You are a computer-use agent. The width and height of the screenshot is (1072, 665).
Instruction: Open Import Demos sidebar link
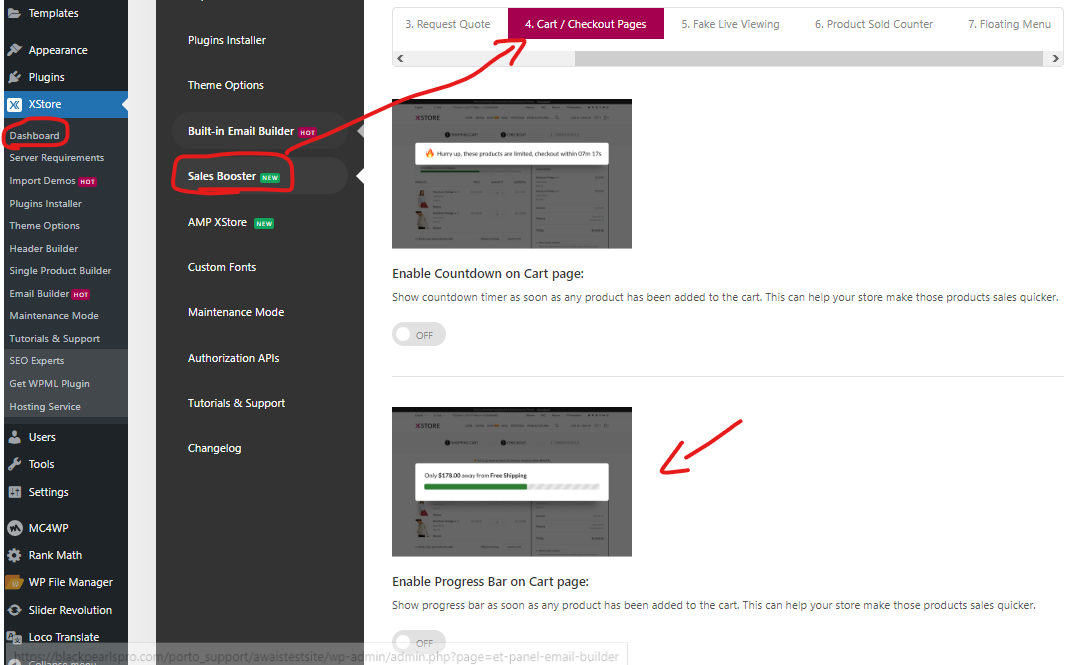click(x=53, y=181)
